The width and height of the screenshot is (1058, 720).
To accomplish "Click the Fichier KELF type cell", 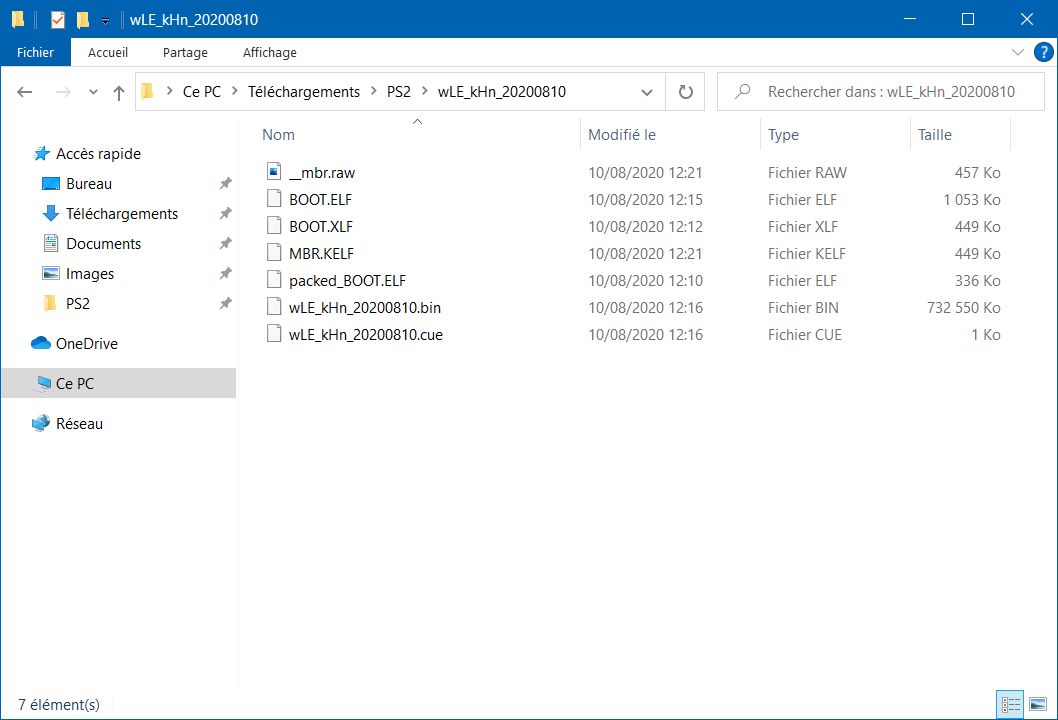I will tap(806, 254).
